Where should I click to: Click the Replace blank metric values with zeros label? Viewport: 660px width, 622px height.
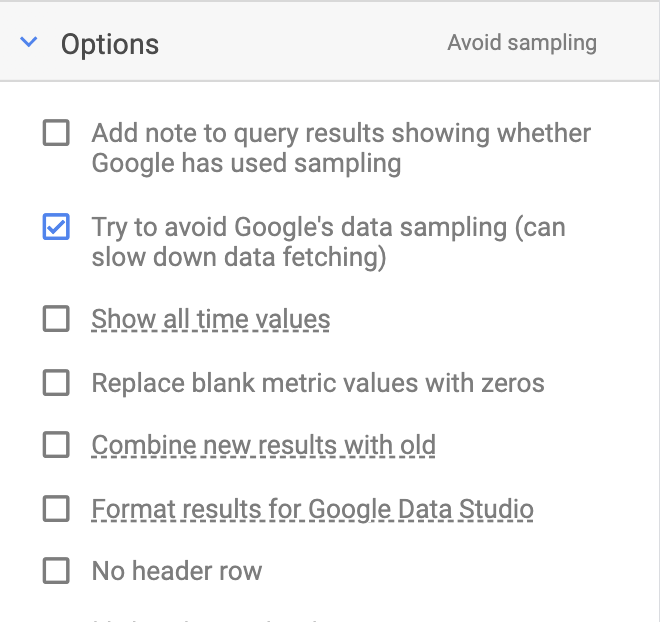[318, 383]
